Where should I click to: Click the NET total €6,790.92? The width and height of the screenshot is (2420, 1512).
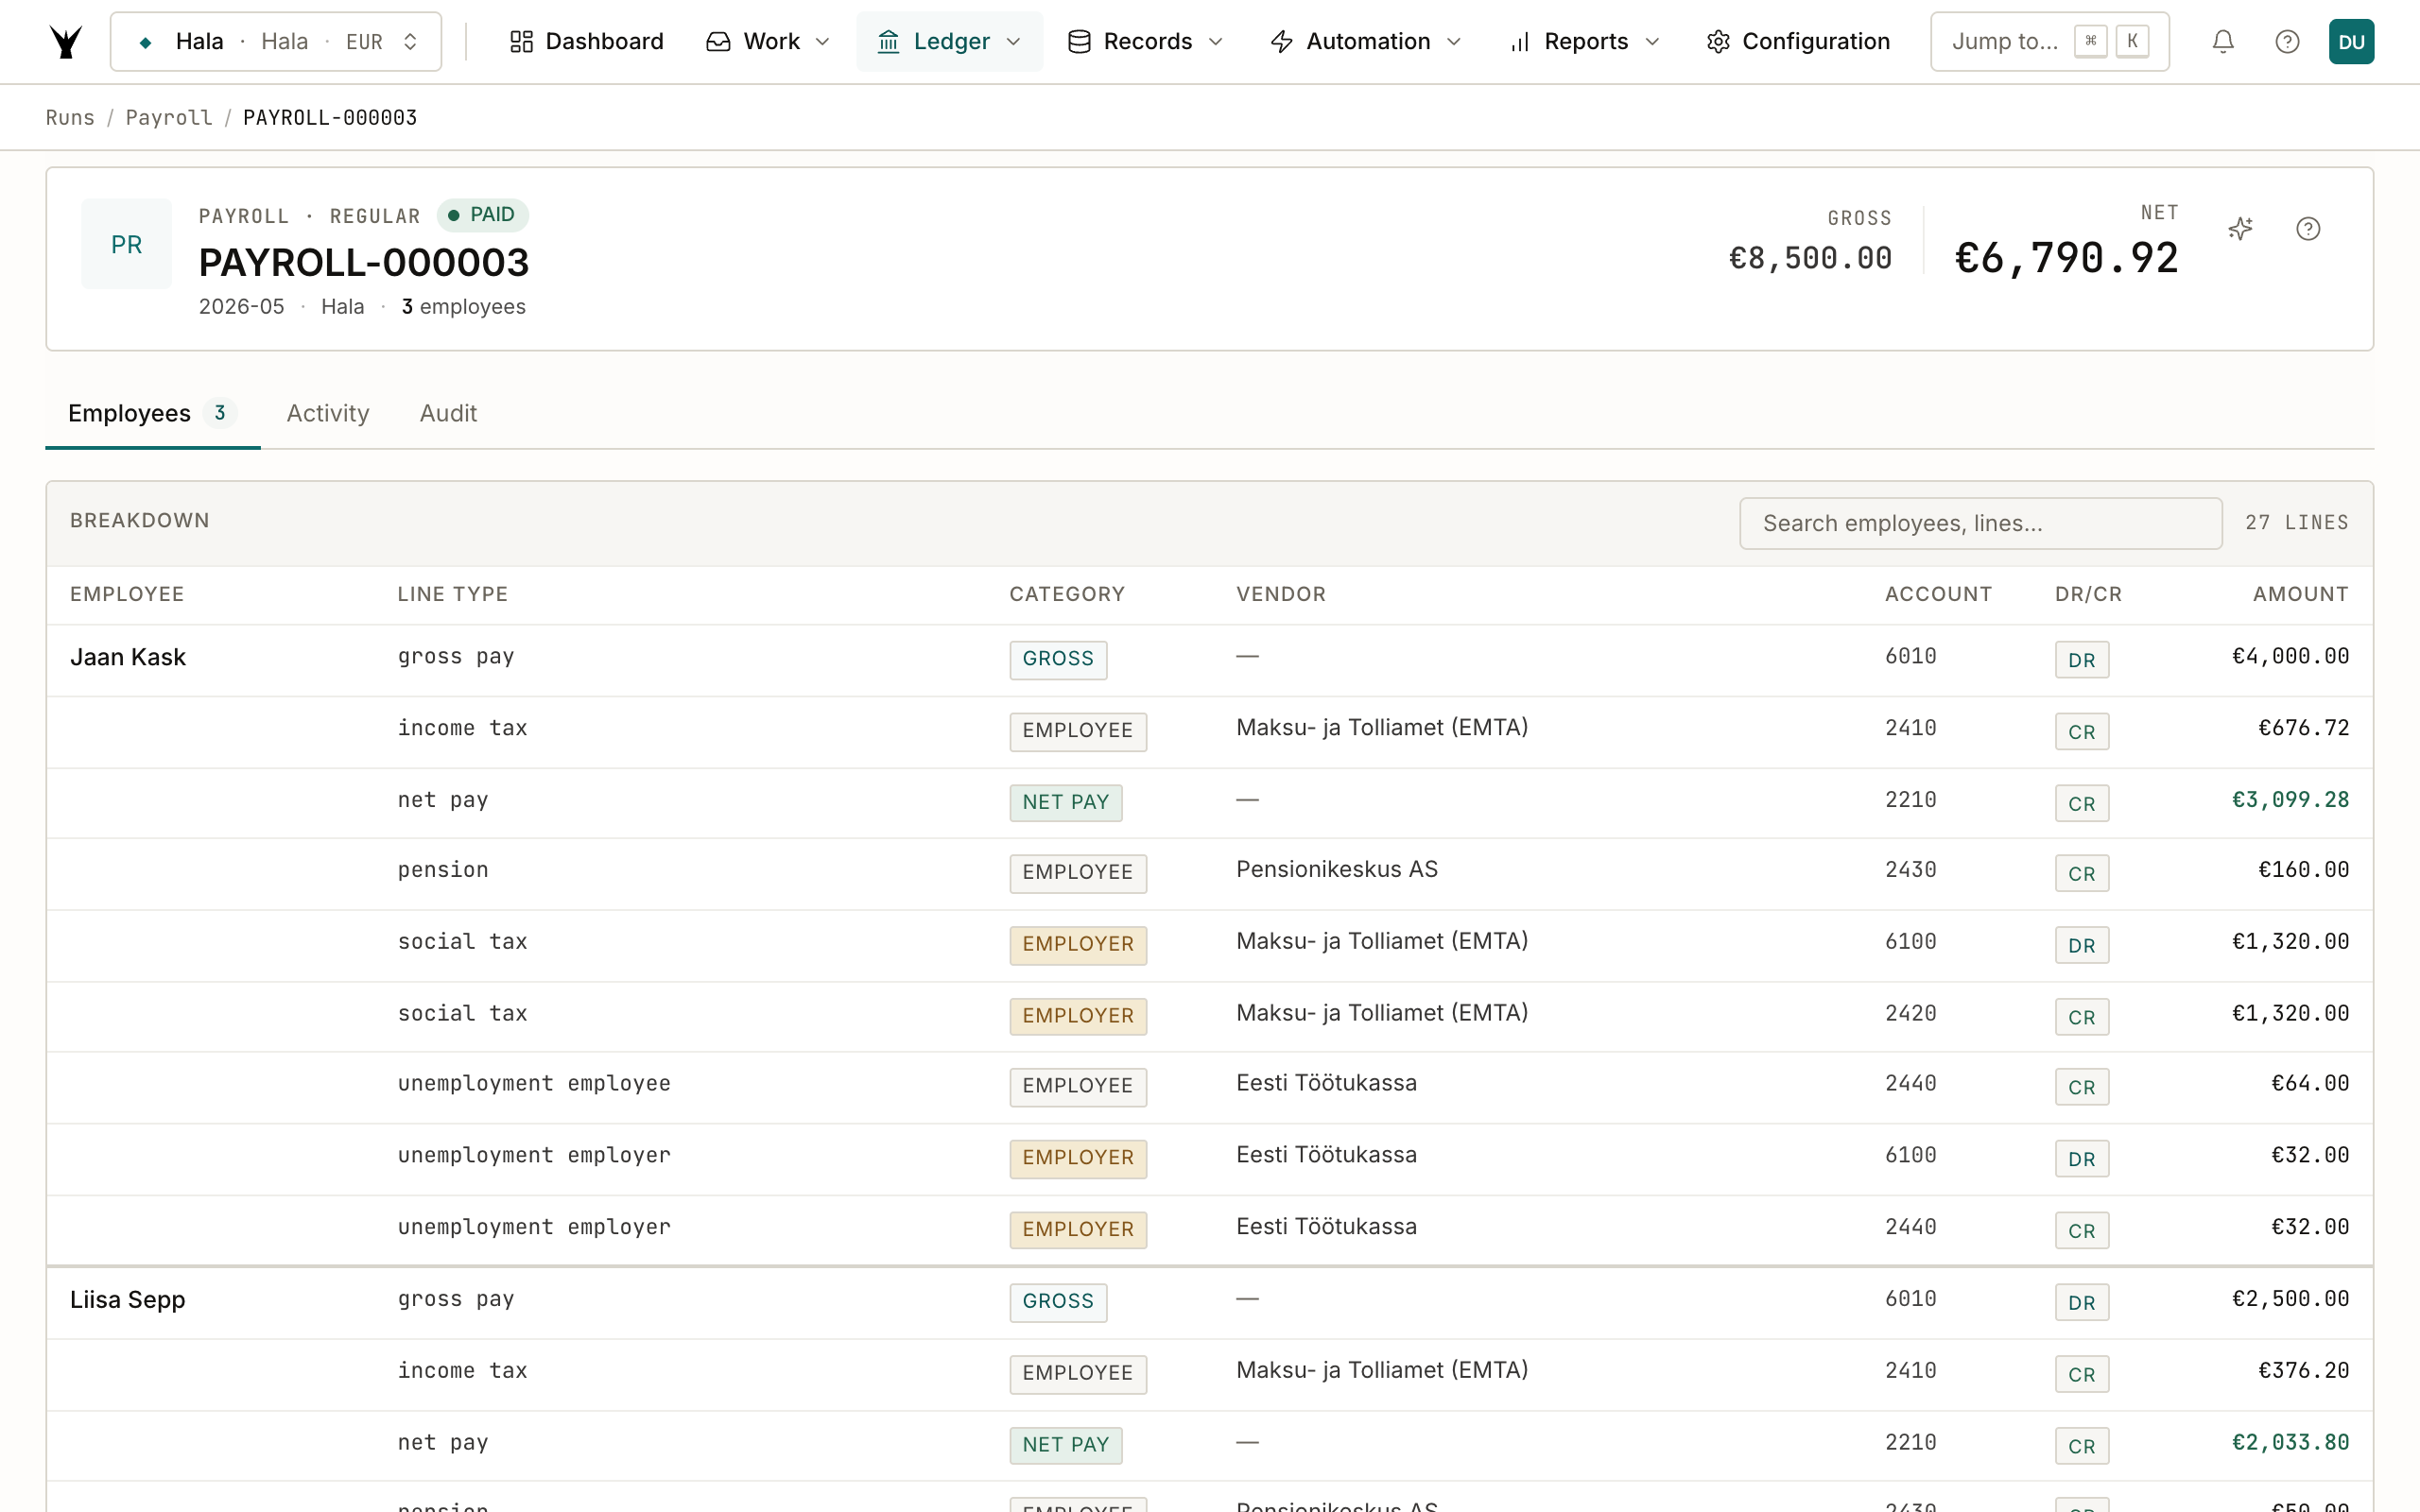2066,259
